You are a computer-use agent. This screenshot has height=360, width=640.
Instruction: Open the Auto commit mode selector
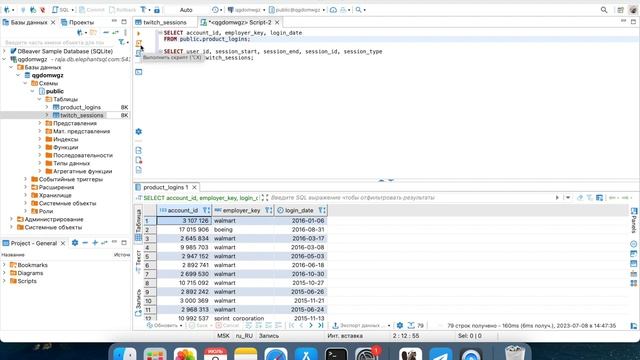point(186,10)
